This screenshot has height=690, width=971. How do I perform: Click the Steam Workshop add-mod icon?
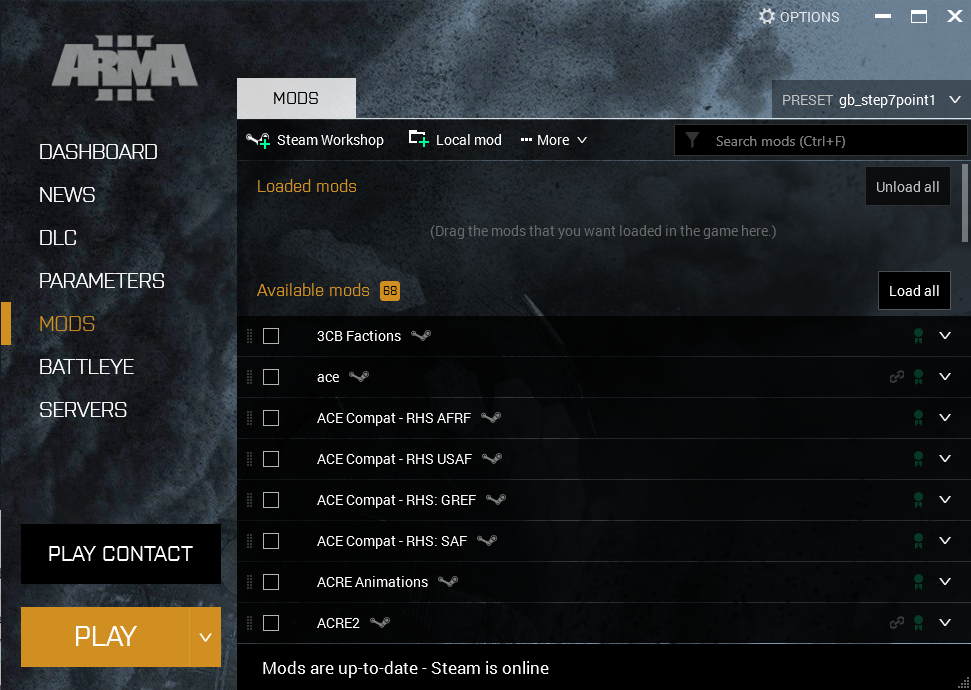pos(258,140)
